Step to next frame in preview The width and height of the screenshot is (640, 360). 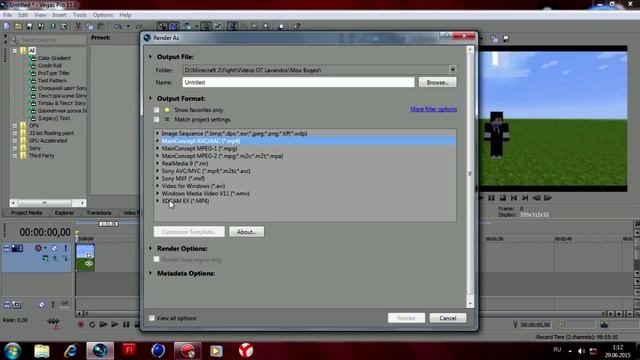pos(548,198)
